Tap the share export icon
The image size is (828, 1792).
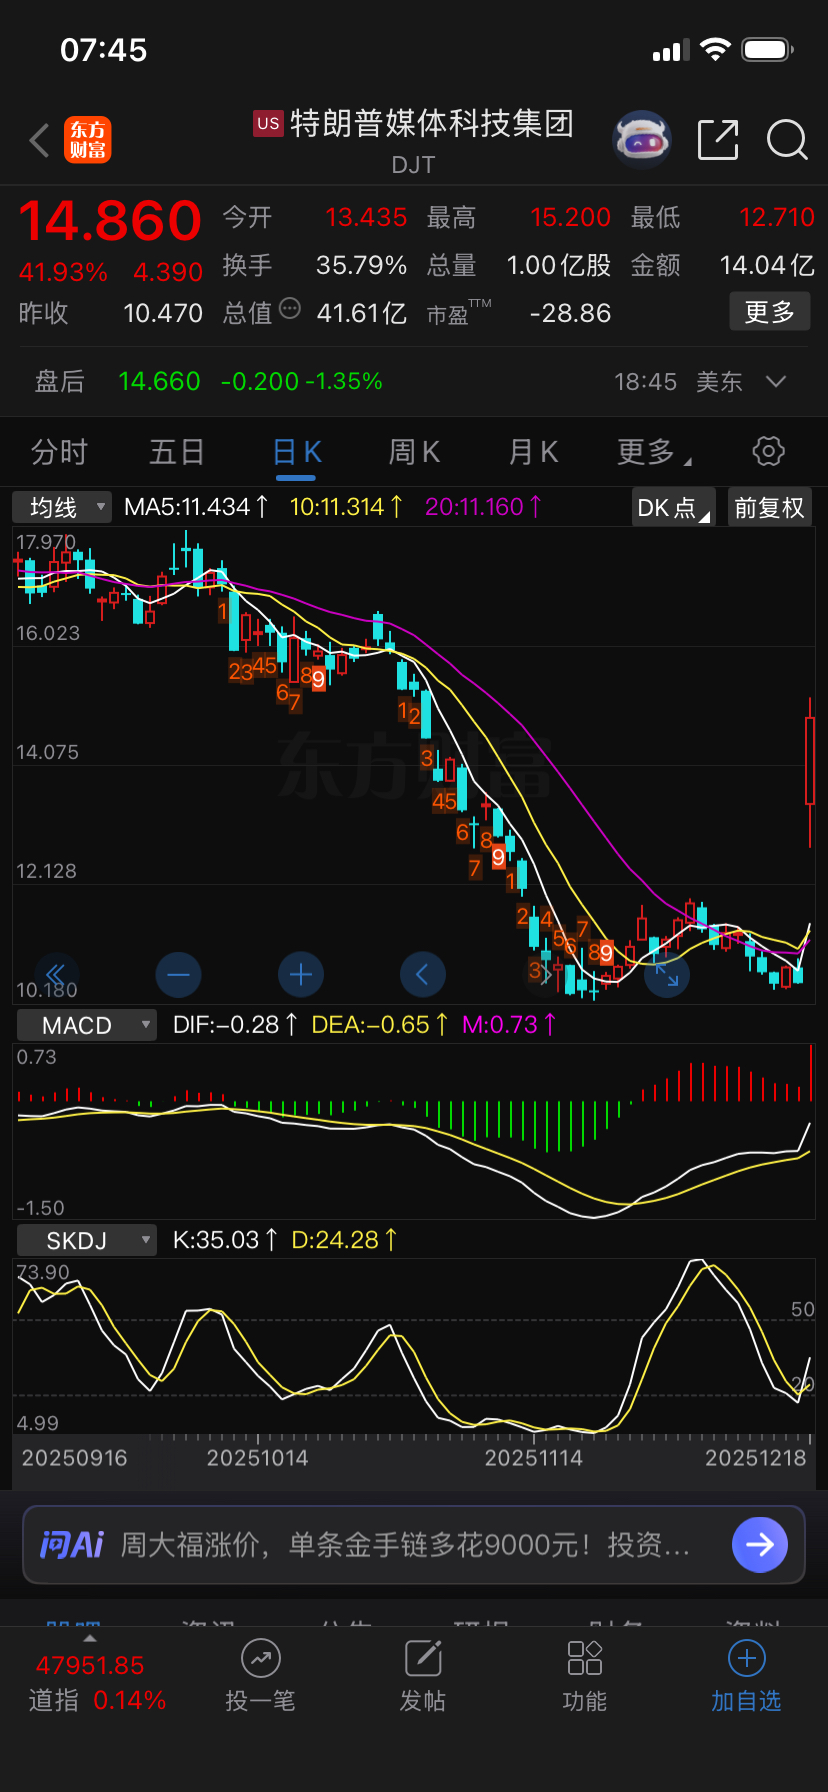coord(718,140)
